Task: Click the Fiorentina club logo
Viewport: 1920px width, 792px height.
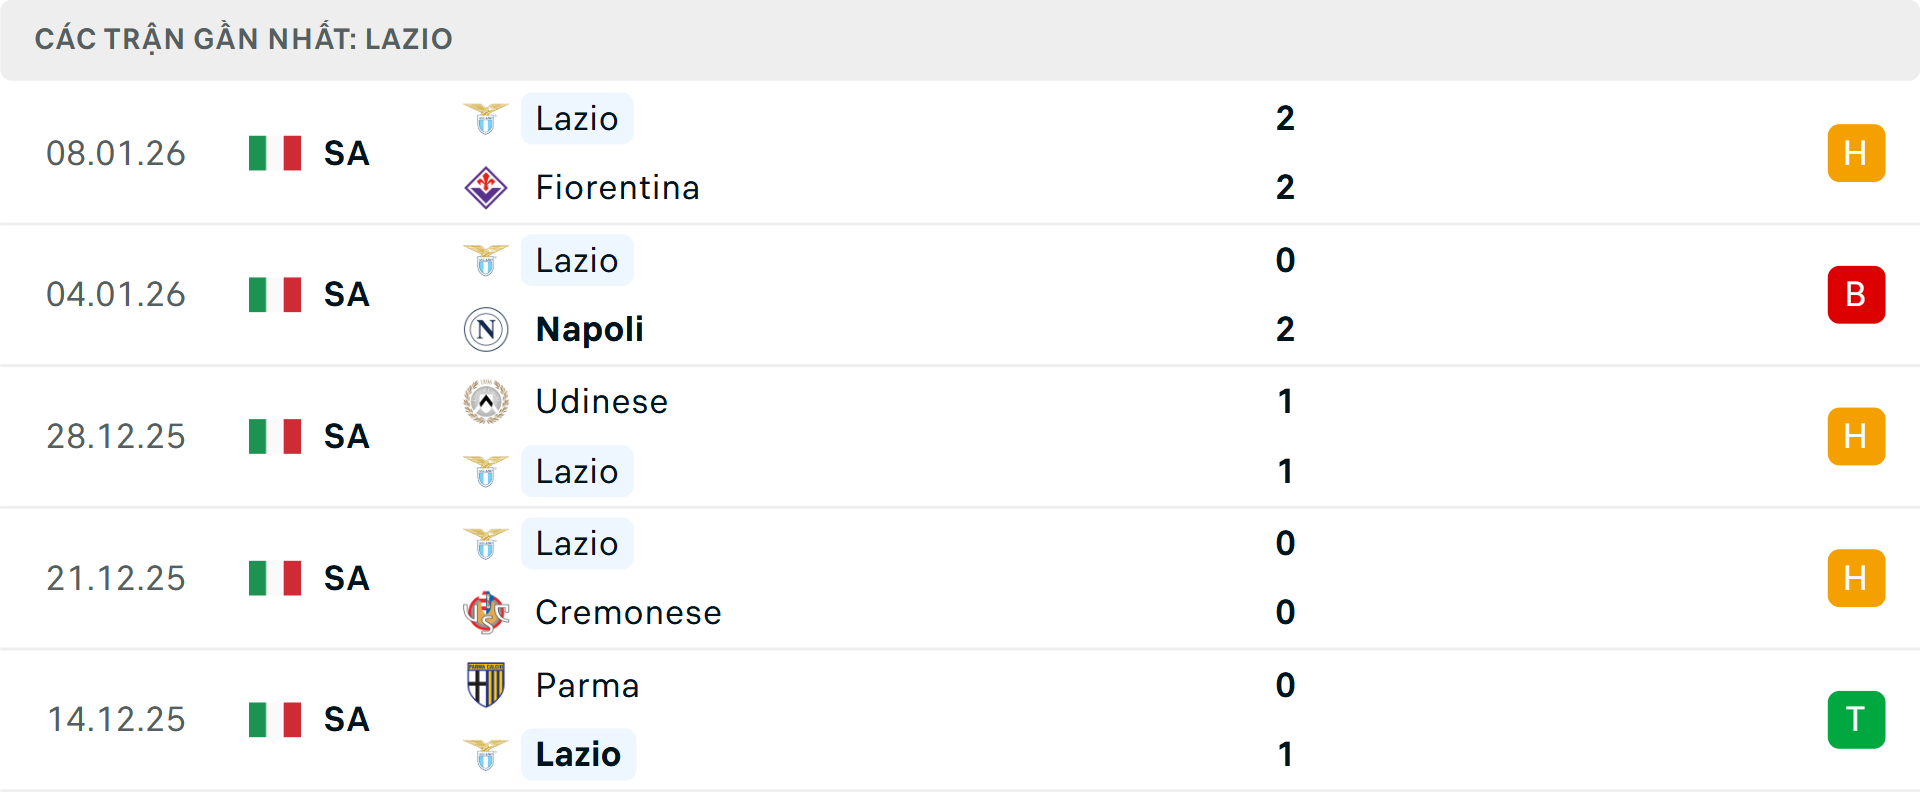Action: pos(486,186)
